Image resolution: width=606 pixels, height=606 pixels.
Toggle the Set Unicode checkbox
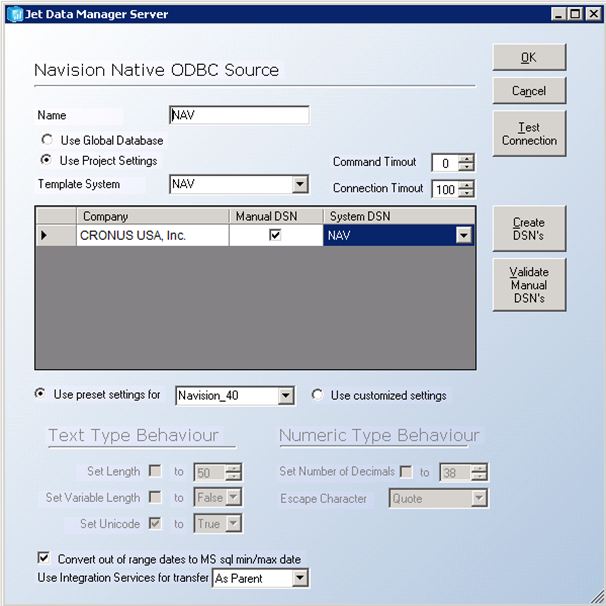click(x=155, y=523)
